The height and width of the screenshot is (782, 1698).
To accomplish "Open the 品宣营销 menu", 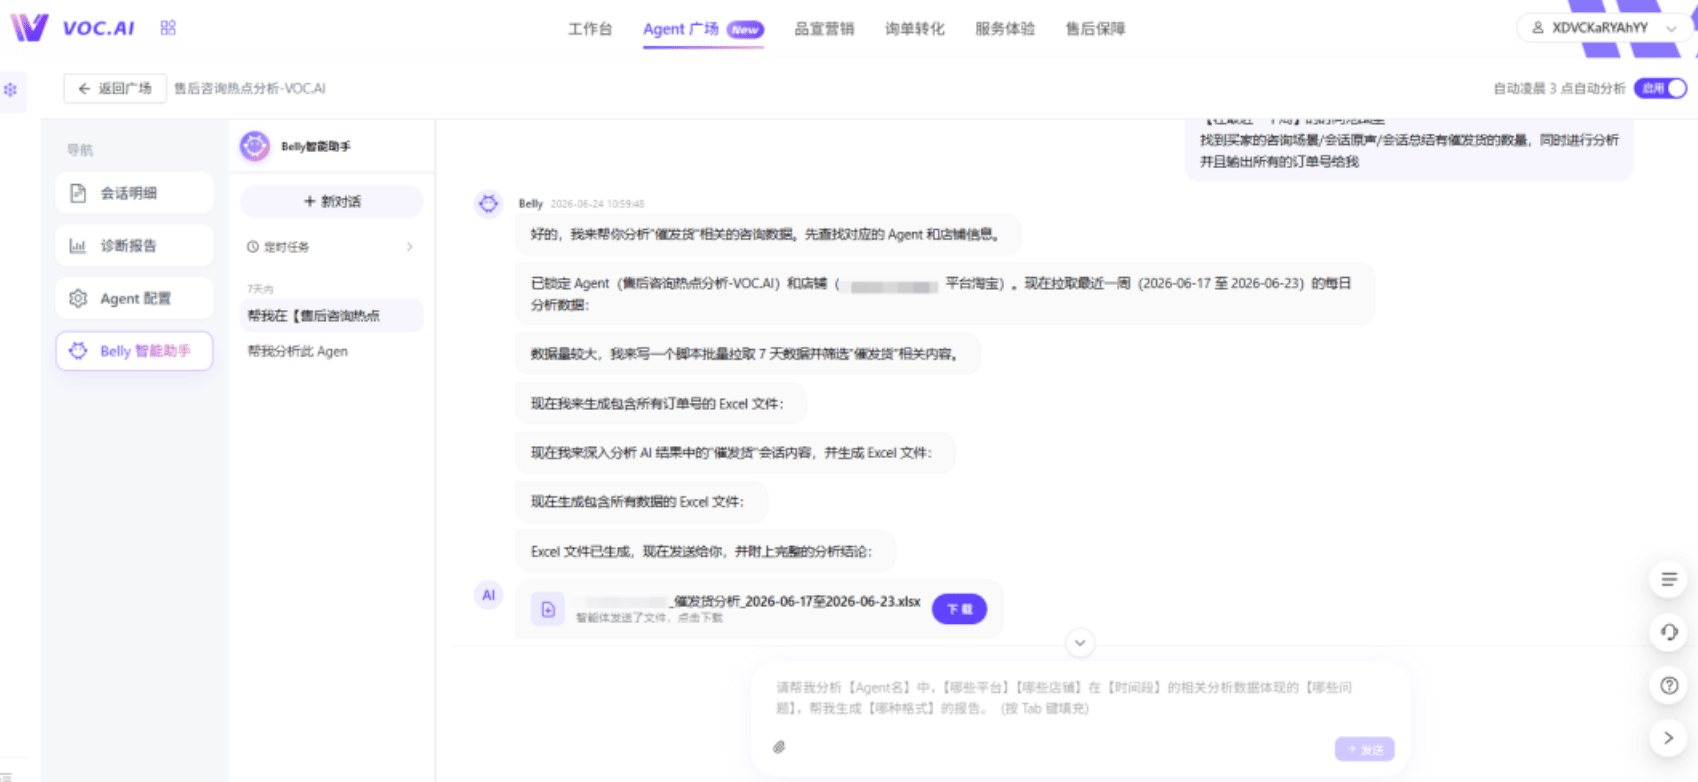I will coord(824,29).
